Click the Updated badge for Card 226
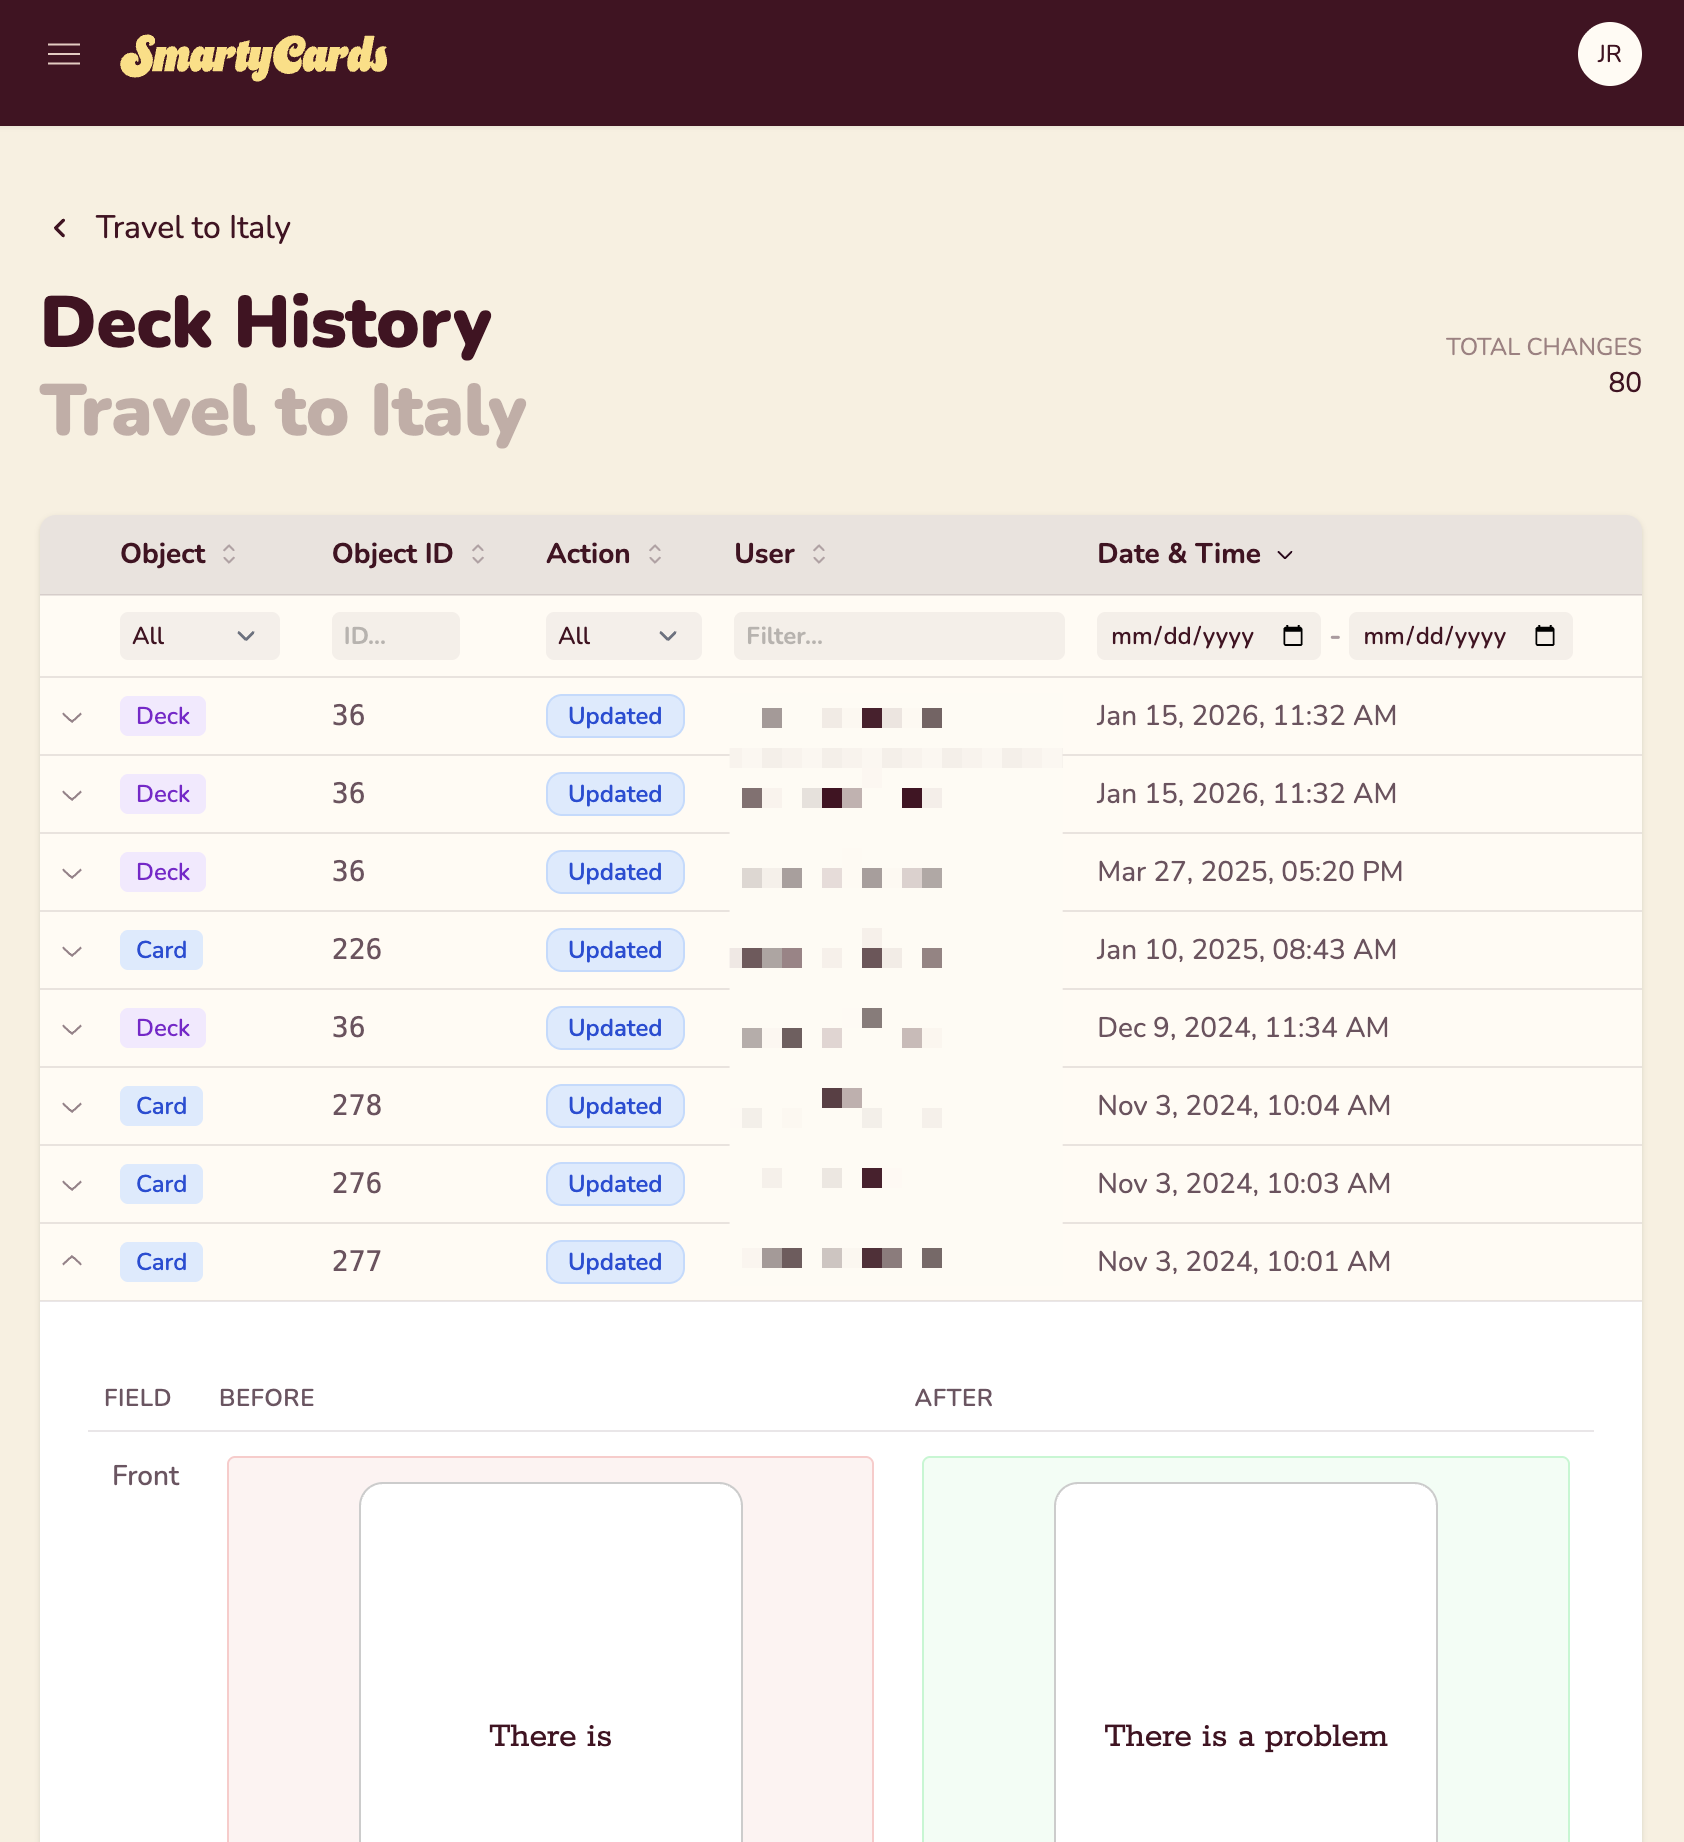This screenshot has height=1842, width=1684. pyautogui.click(x=615, y=950)
